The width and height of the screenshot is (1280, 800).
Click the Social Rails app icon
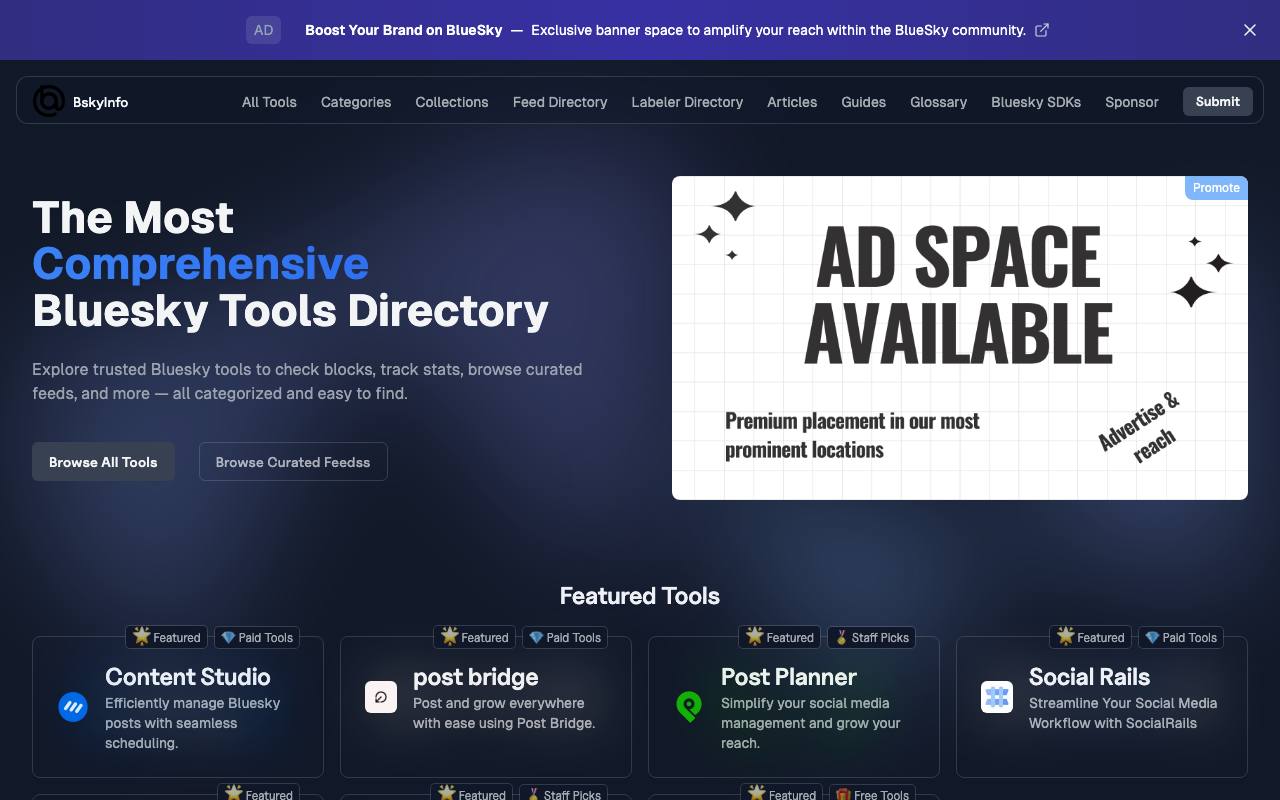[x=997, y=697]
